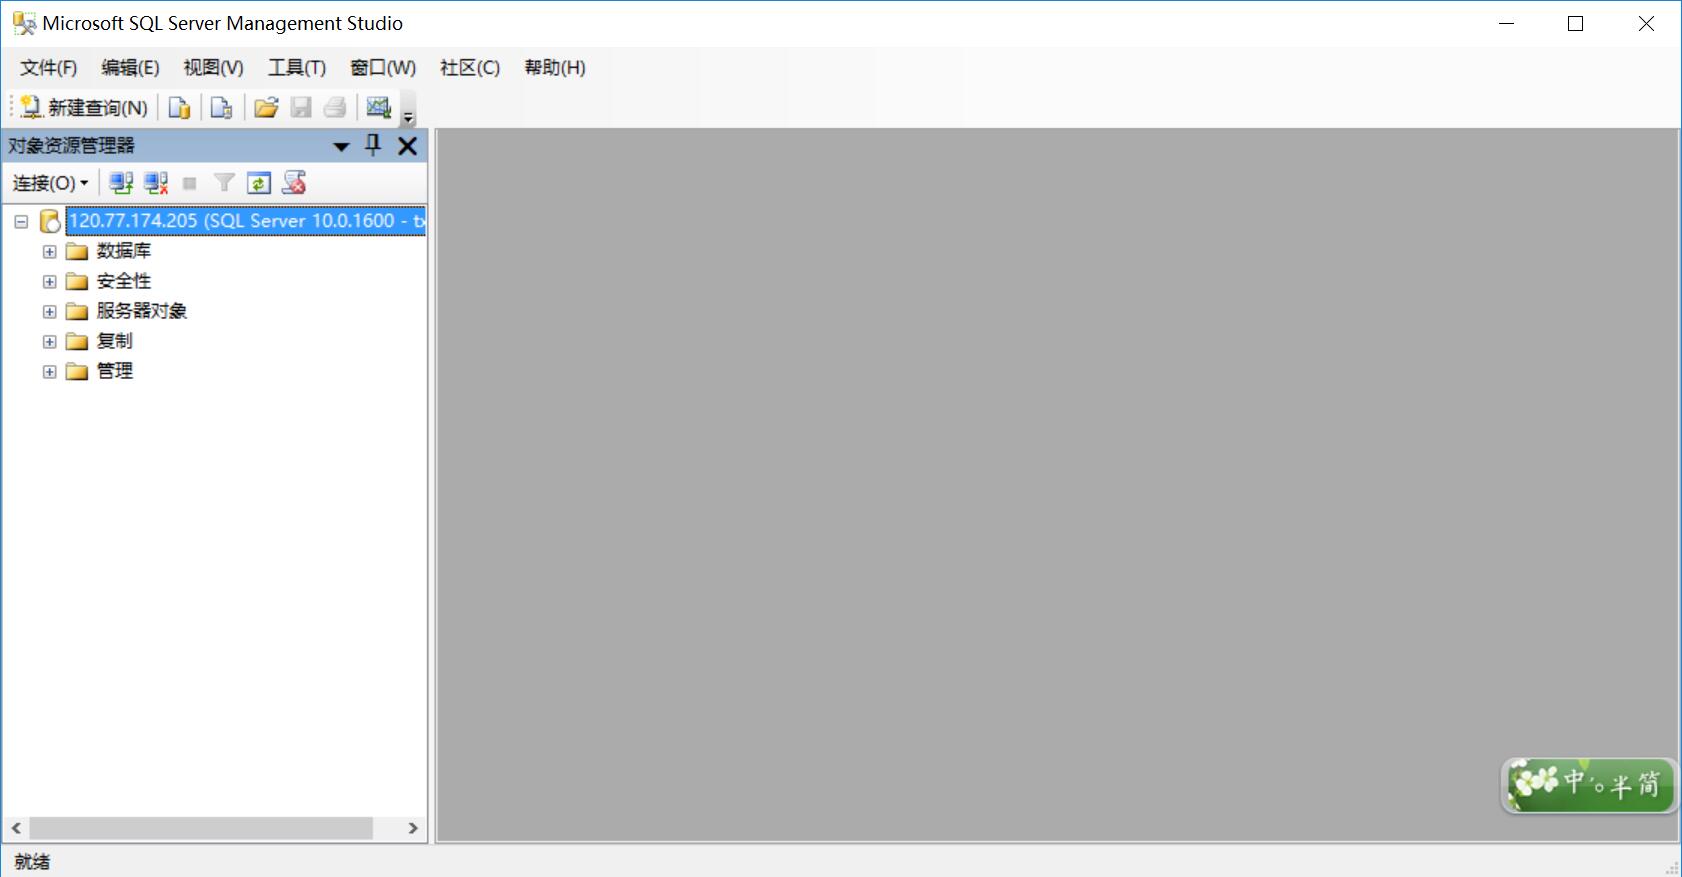Image resolution: width=1682 pixels, height=877 pixels.
Task: Click the 中 input method indicator
Action: click(1574, 781)
